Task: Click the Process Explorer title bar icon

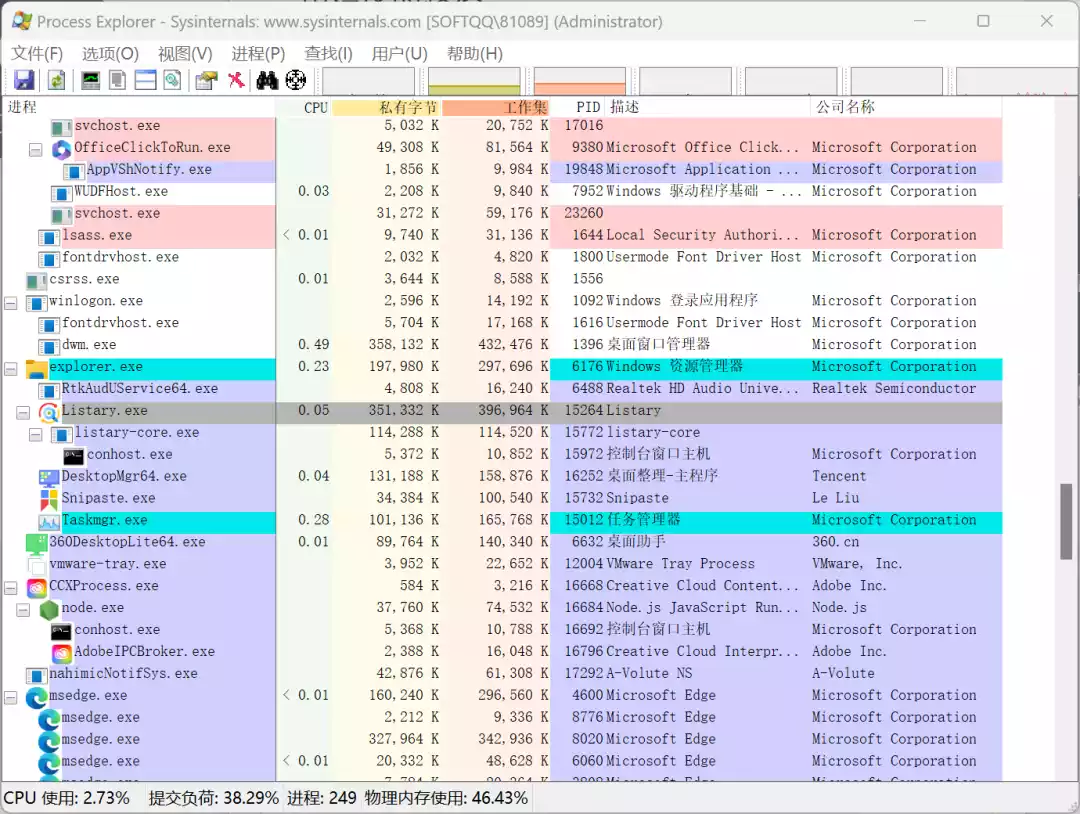Action: coord(21,21)
